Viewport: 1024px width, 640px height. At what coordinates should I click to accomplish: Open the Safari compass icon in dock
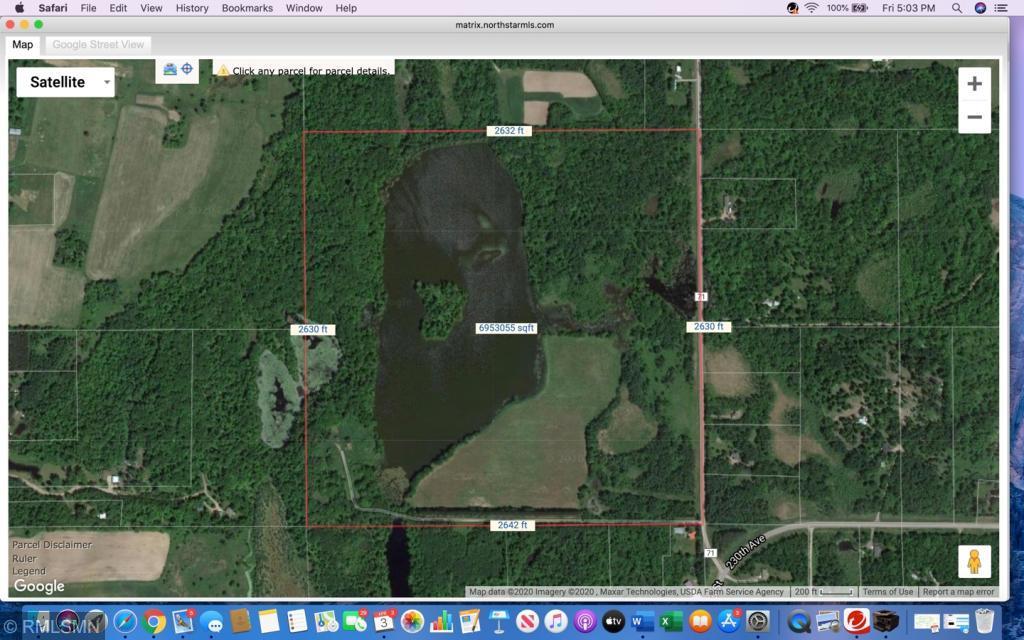pyautogui.click(x=125, y=622)
